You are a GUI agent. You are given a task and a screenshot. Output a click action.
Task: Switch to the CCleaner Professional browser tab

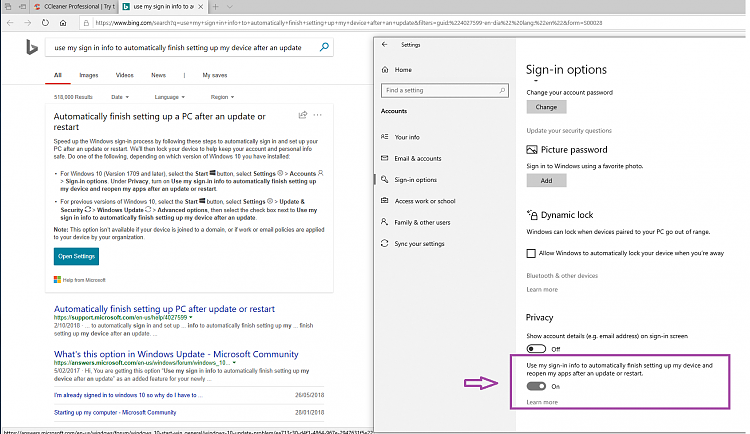click(74, 7)
